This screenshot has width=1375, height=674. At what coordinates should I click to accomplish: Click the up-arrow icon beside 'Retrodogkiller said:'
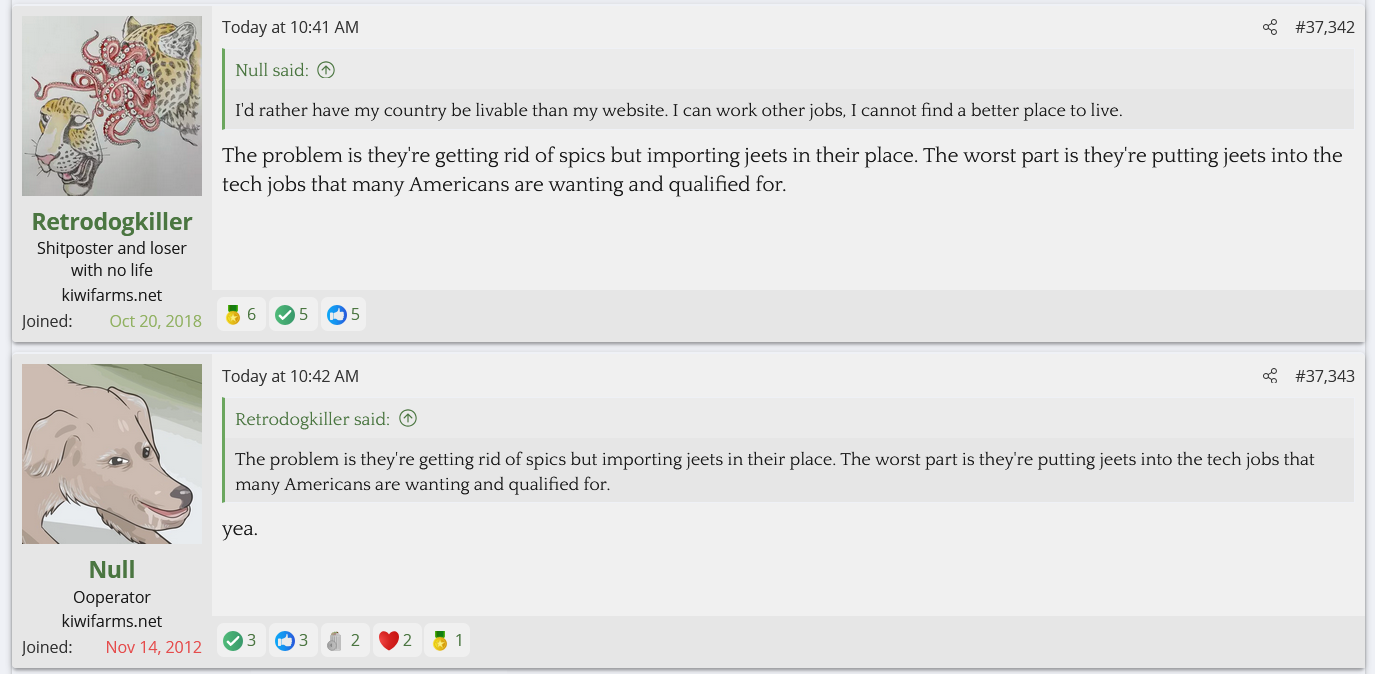click(408, 419)
